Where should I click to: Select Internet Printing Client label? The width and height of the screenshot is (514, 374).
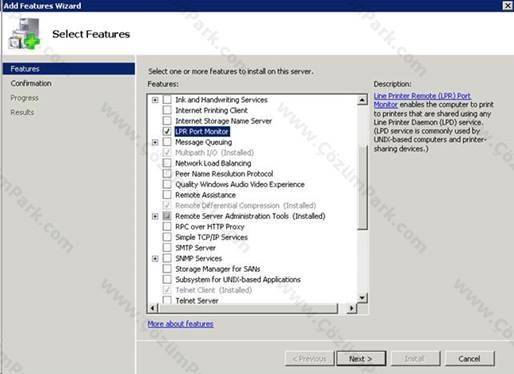(212, 110)
